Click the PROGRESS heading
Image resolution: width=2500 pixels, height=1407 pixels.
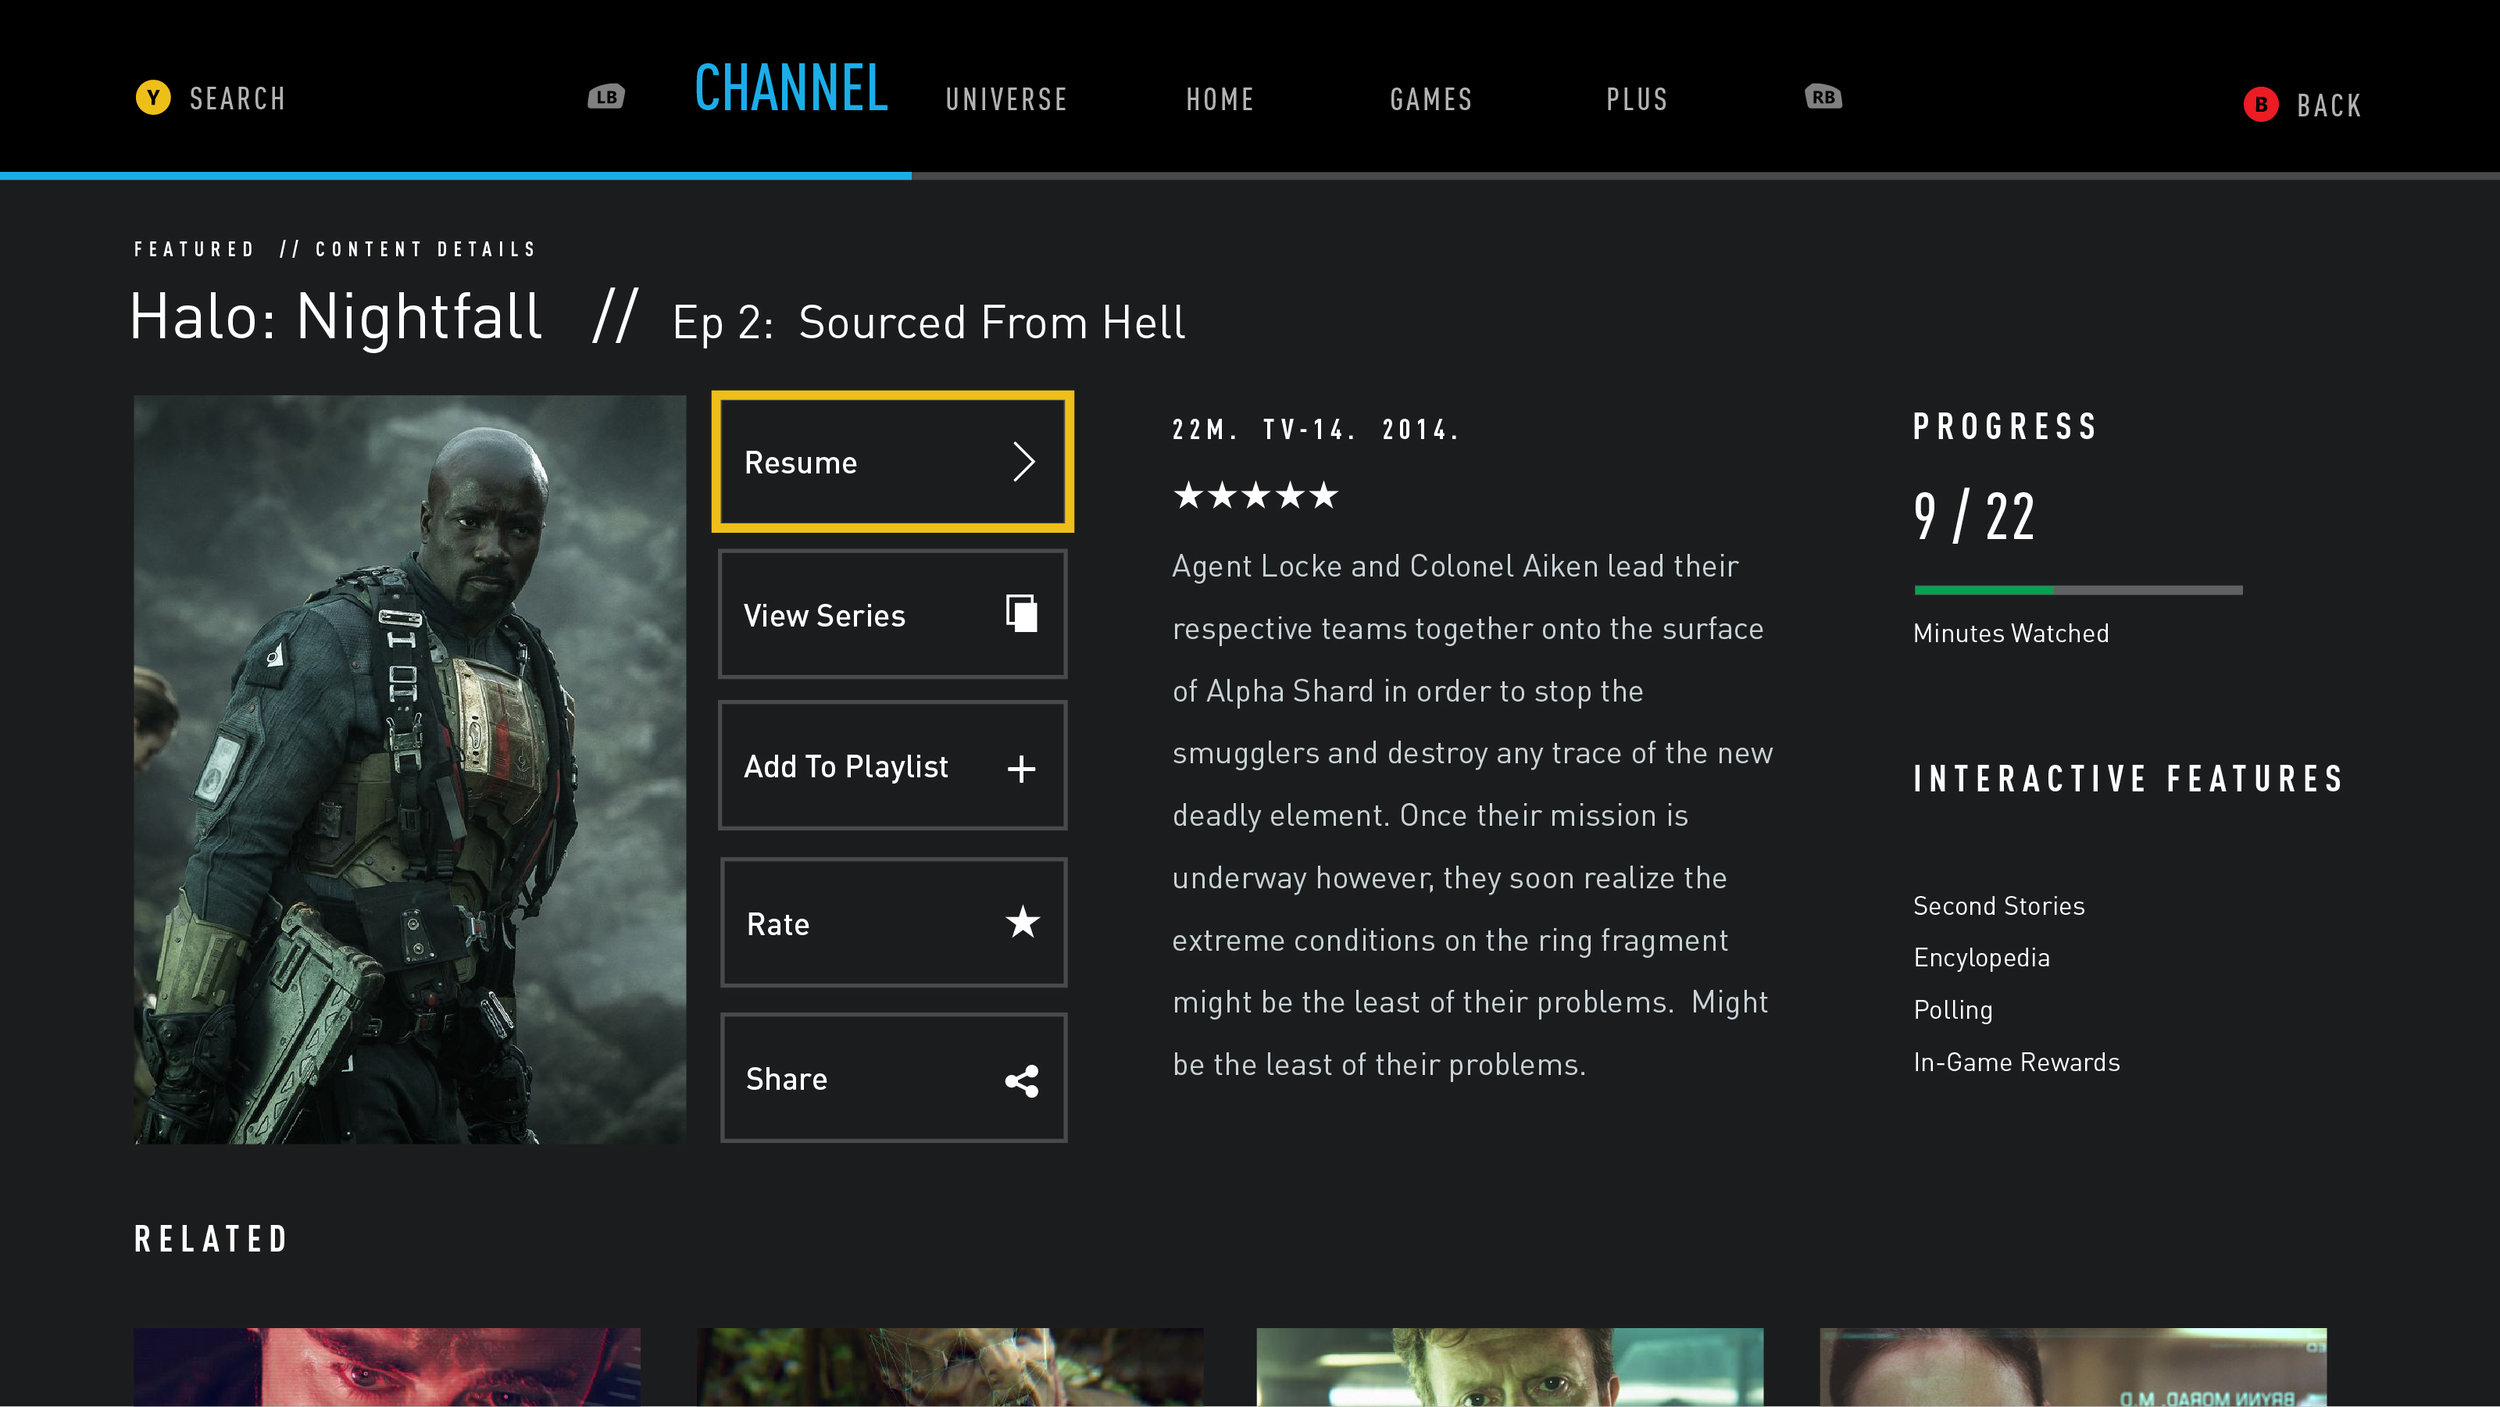point(2005,427)
